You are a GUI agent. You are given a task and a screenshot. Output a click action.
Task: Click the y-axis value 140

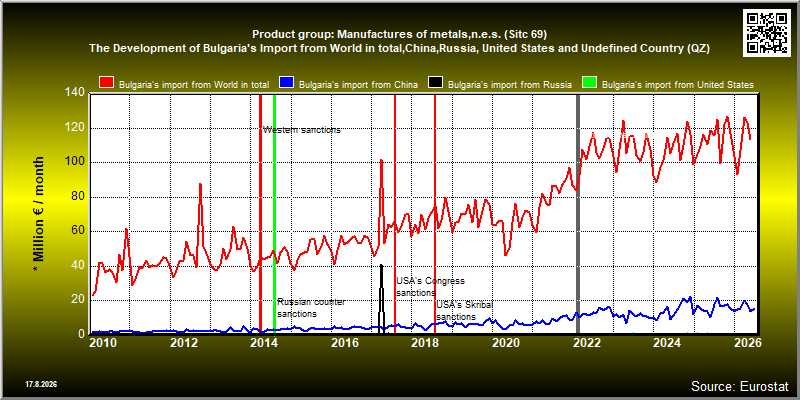pyautogui.click(x=74, y=93)
